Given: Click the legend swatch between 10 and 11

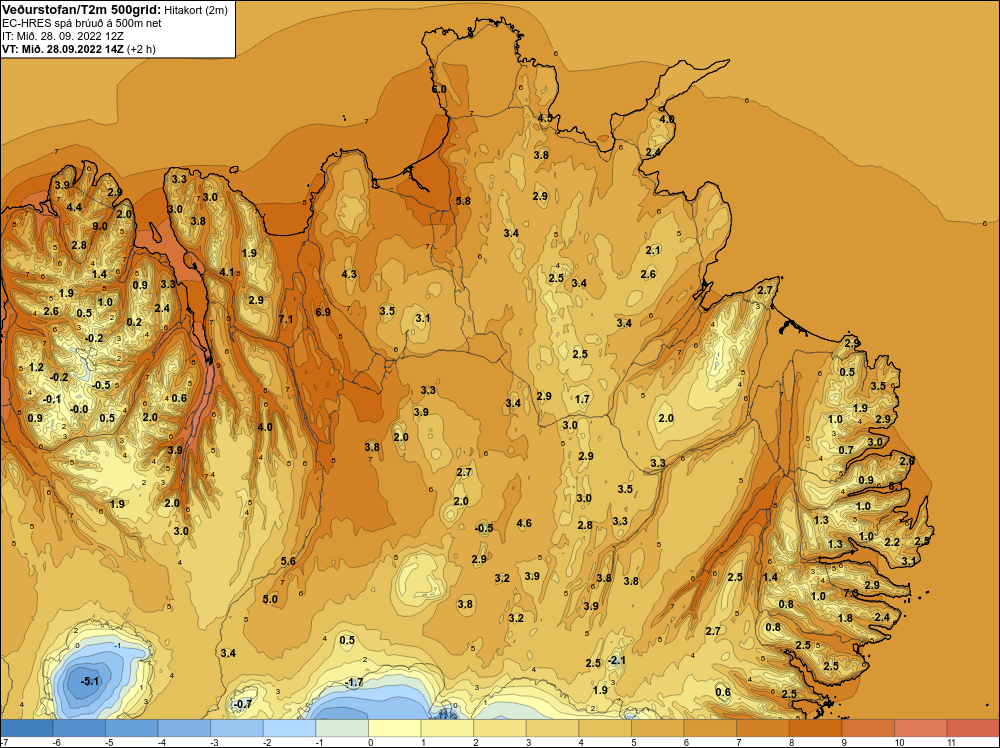Looking at the screenshot, I should click(x=921, y=728).
